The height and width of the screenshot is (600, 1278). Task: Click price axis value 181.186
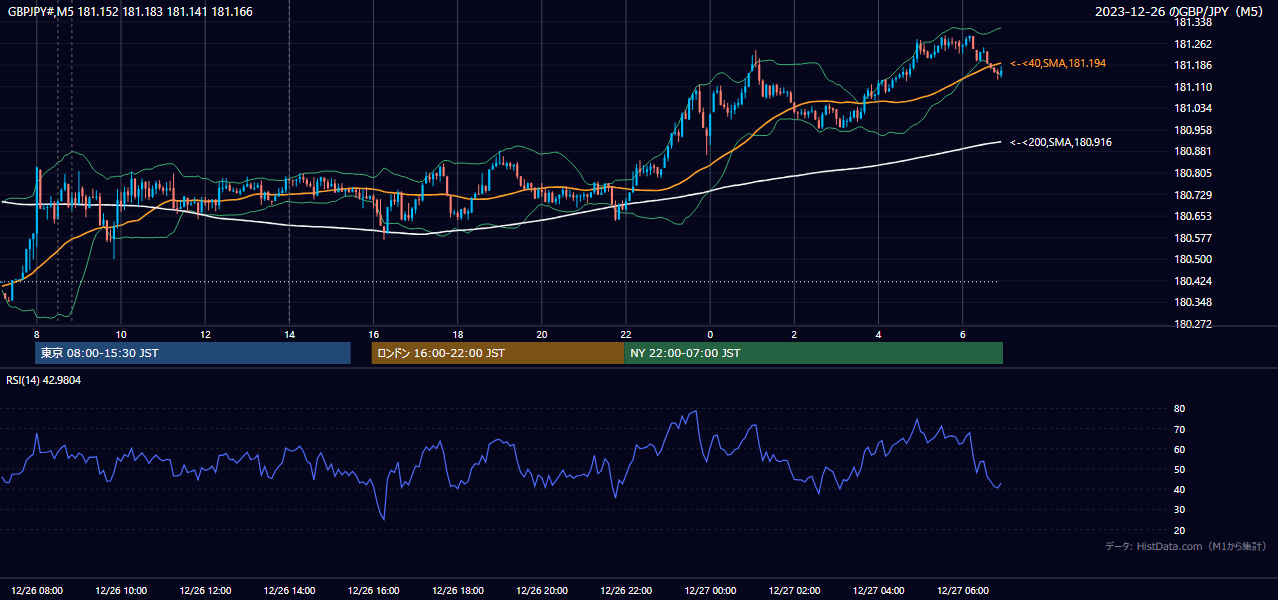click(1193, 65)
